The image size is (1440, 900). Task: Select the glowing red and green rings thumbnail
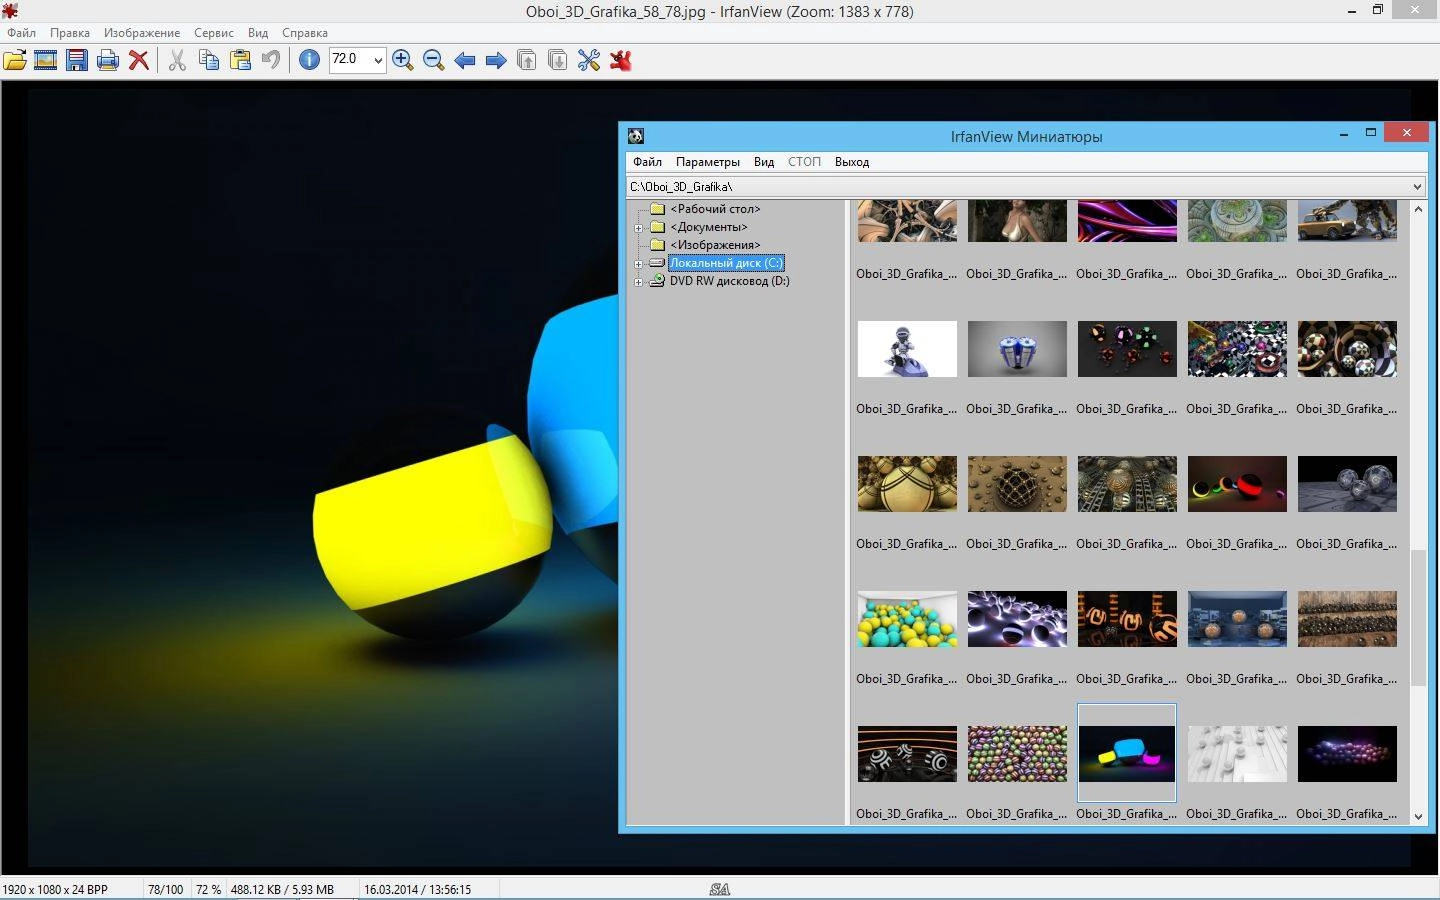click(x=1237, y=484)
